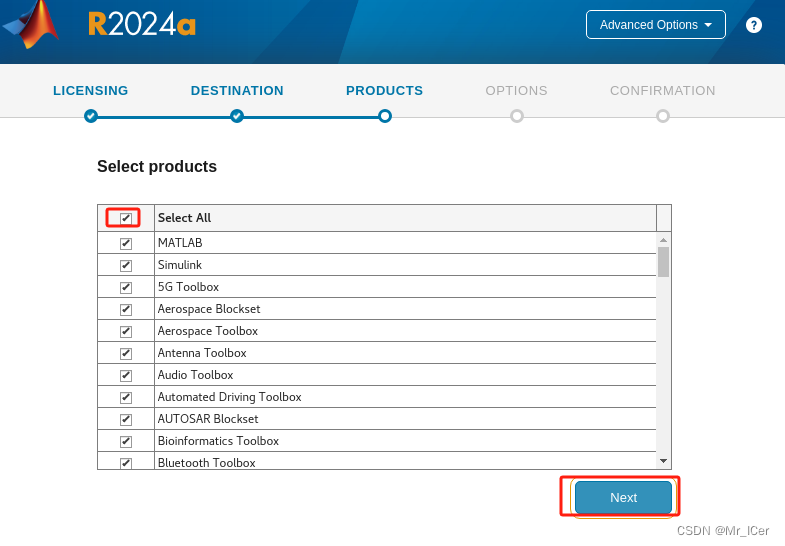
Task: Uncheck the 5G Toolbox checkbox
Action: click(126, 288)
